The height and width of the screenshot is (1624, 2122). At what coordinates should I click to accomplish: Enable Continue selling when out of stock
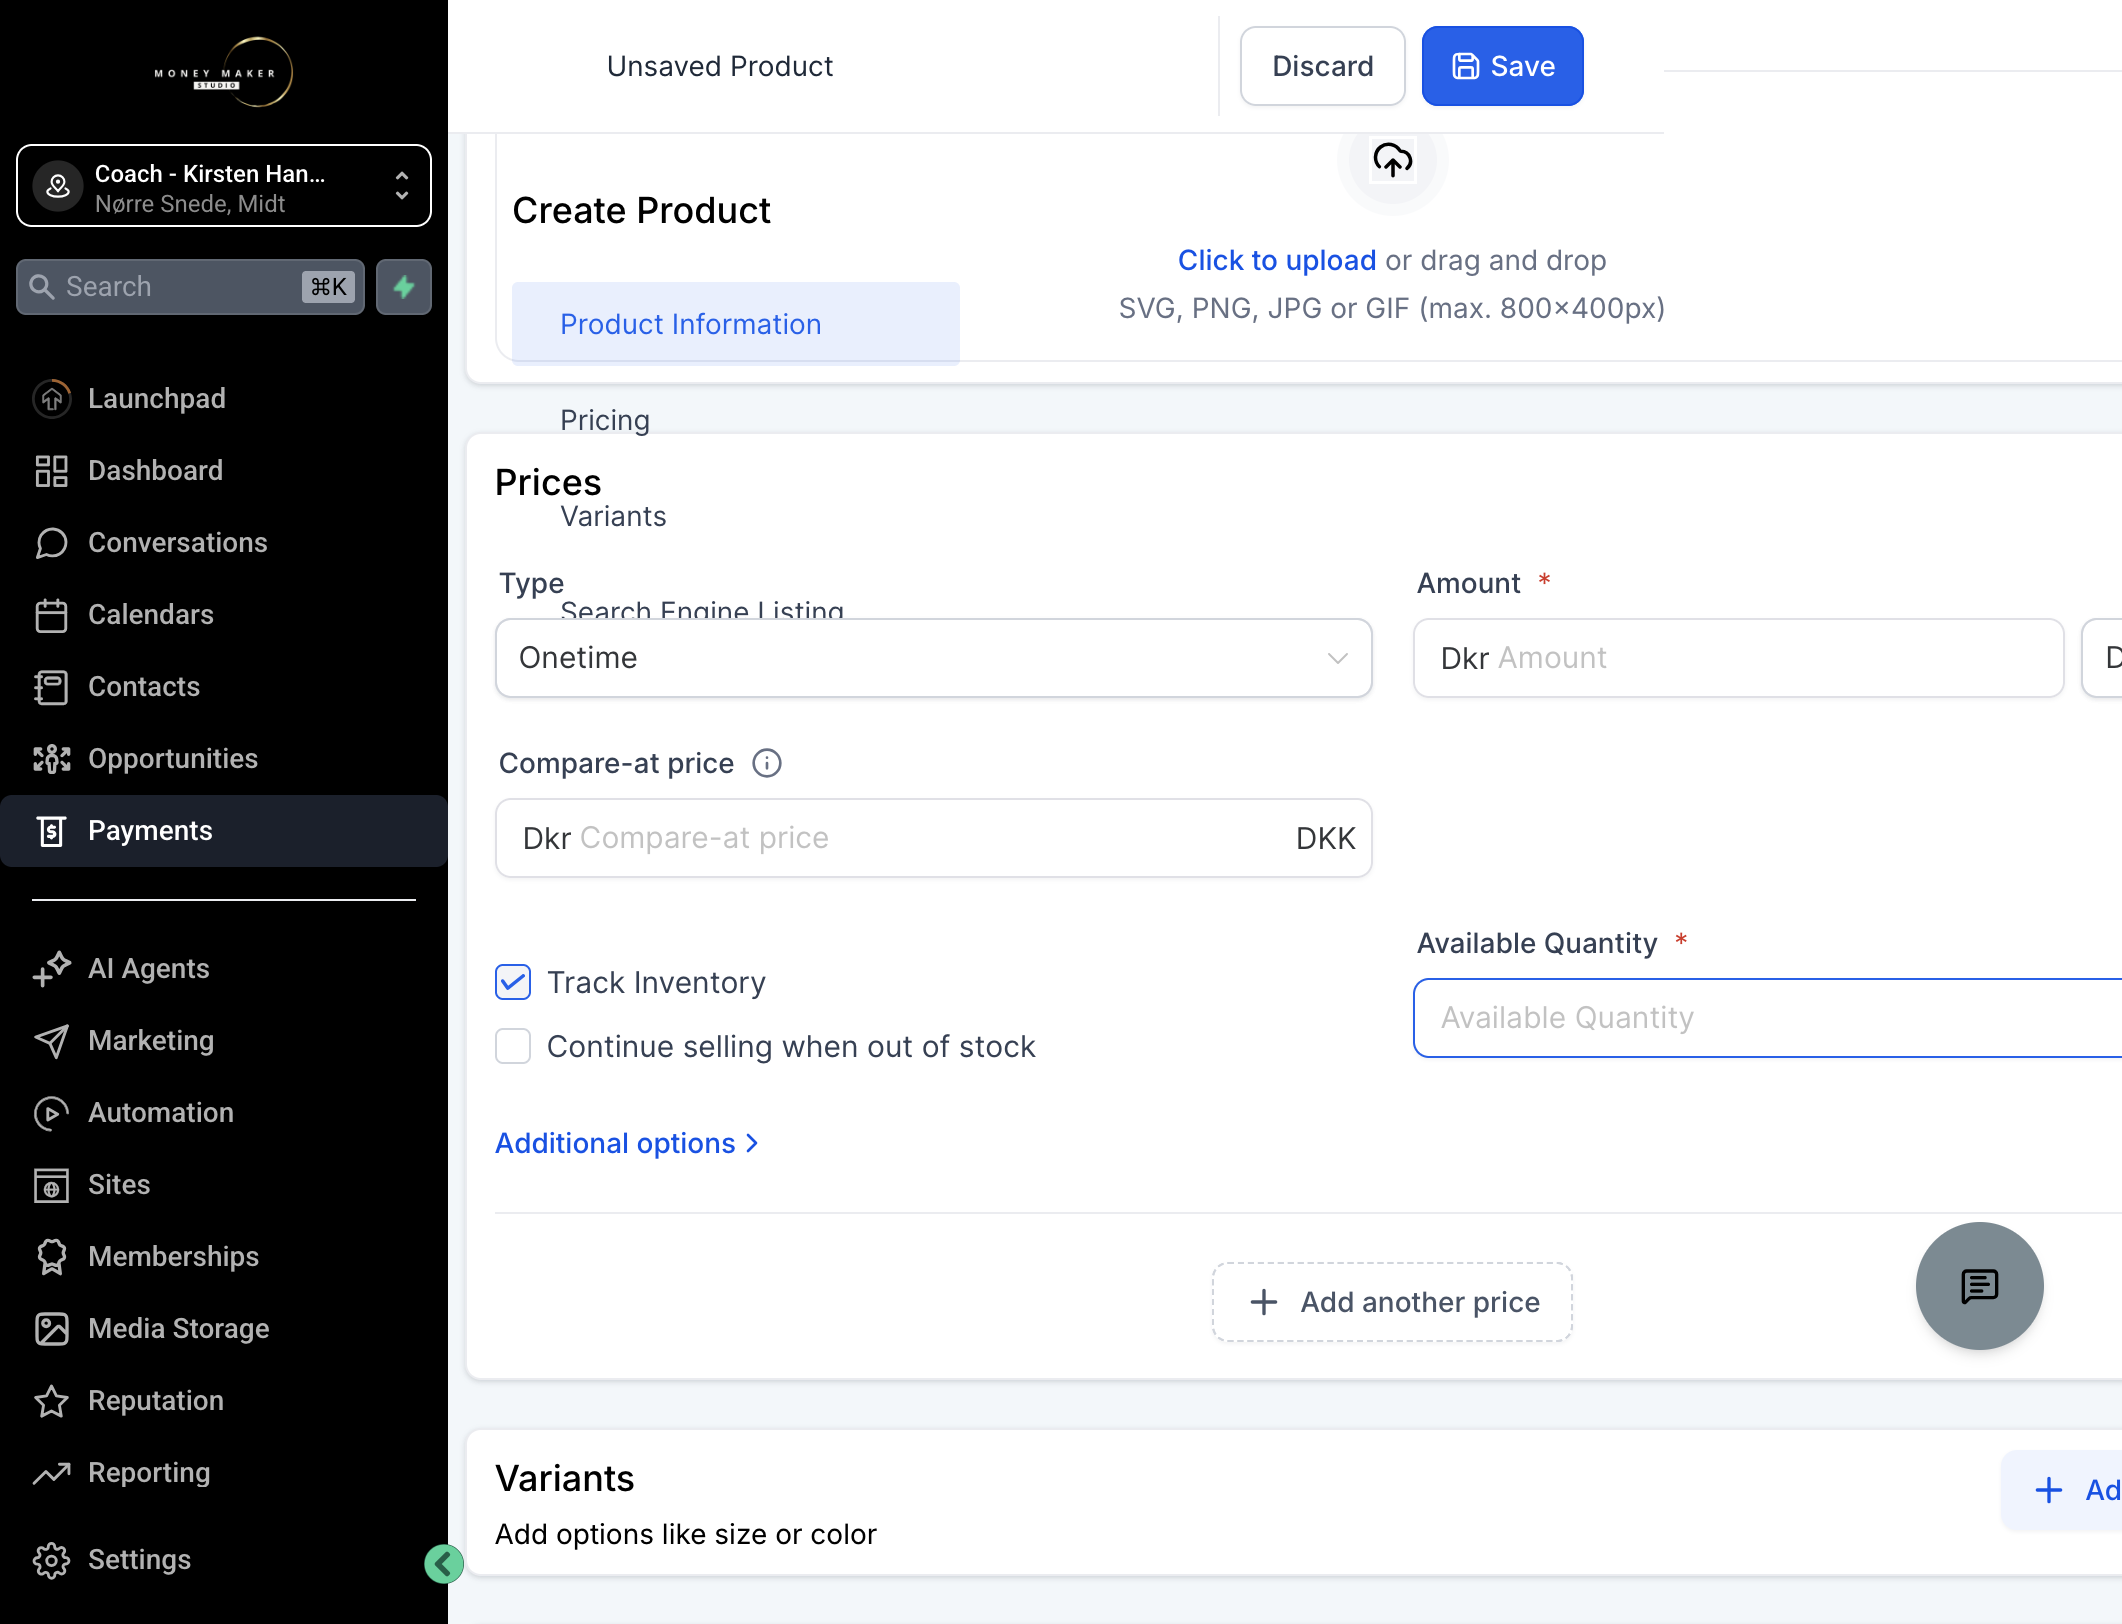pos(513,1046)
